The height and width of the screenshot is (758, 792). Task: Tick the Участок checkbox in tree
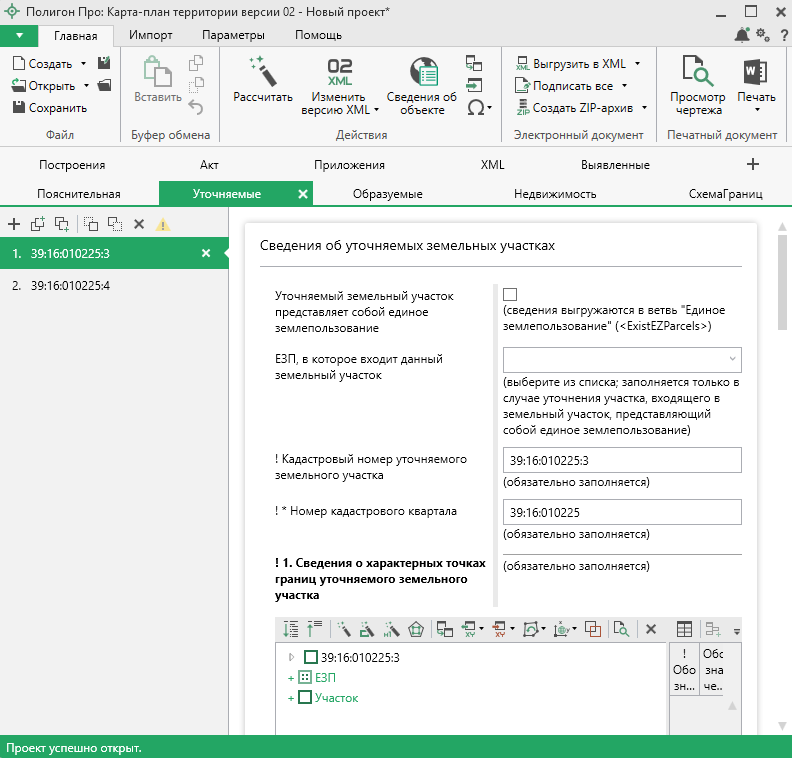tap(305, 697)
